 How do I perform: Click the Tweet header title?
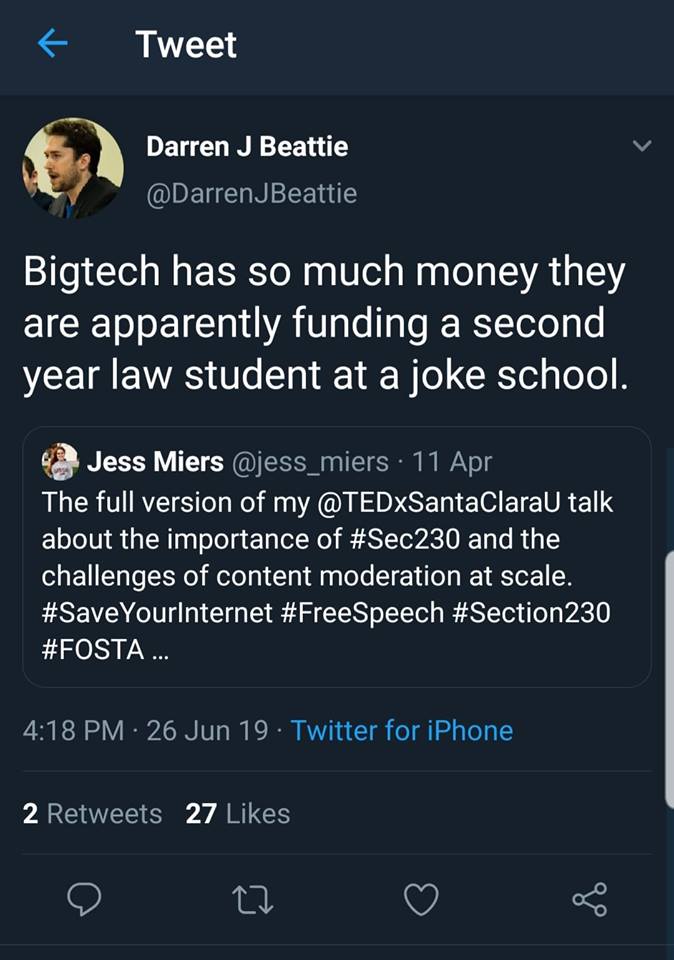coord(186,45)
